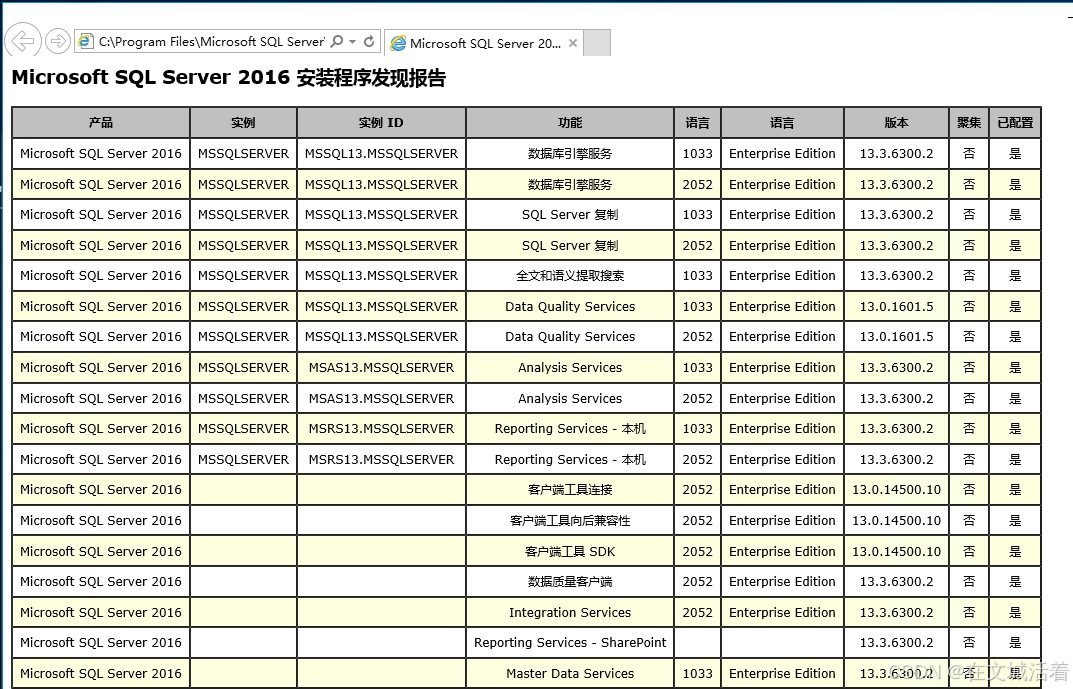The width and height of the screenshot is (1073, 689).
Task: Close the Microsoft SQL Server 20... tab
Action: (x=573, y=43)
